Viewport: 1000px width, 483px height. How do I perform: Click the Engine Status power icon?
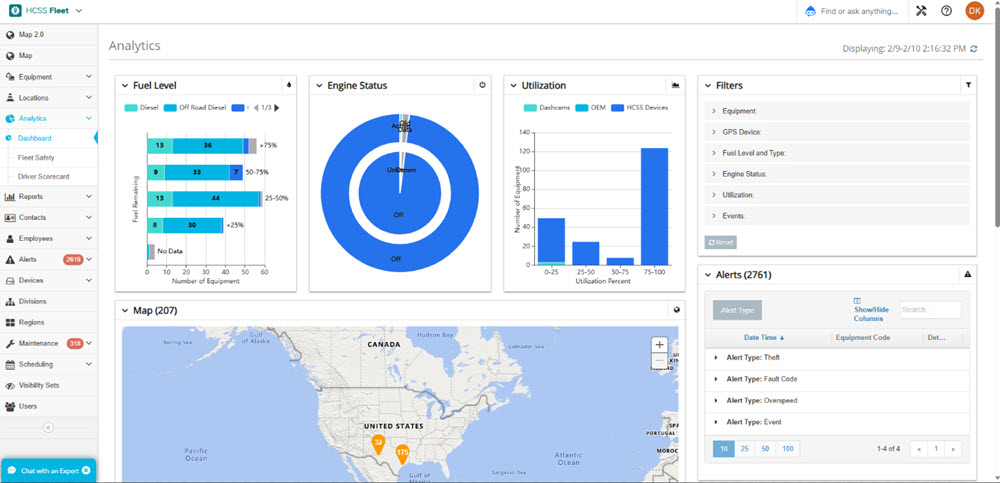tap(483, 85)
